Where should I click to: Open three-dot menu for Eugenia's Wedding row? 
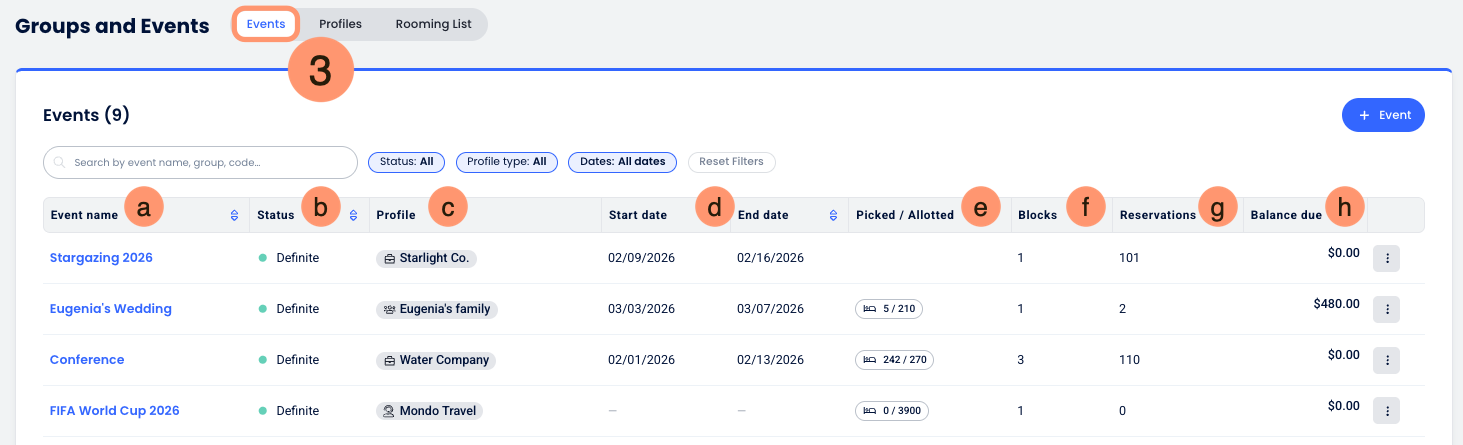pos(1386,309)
